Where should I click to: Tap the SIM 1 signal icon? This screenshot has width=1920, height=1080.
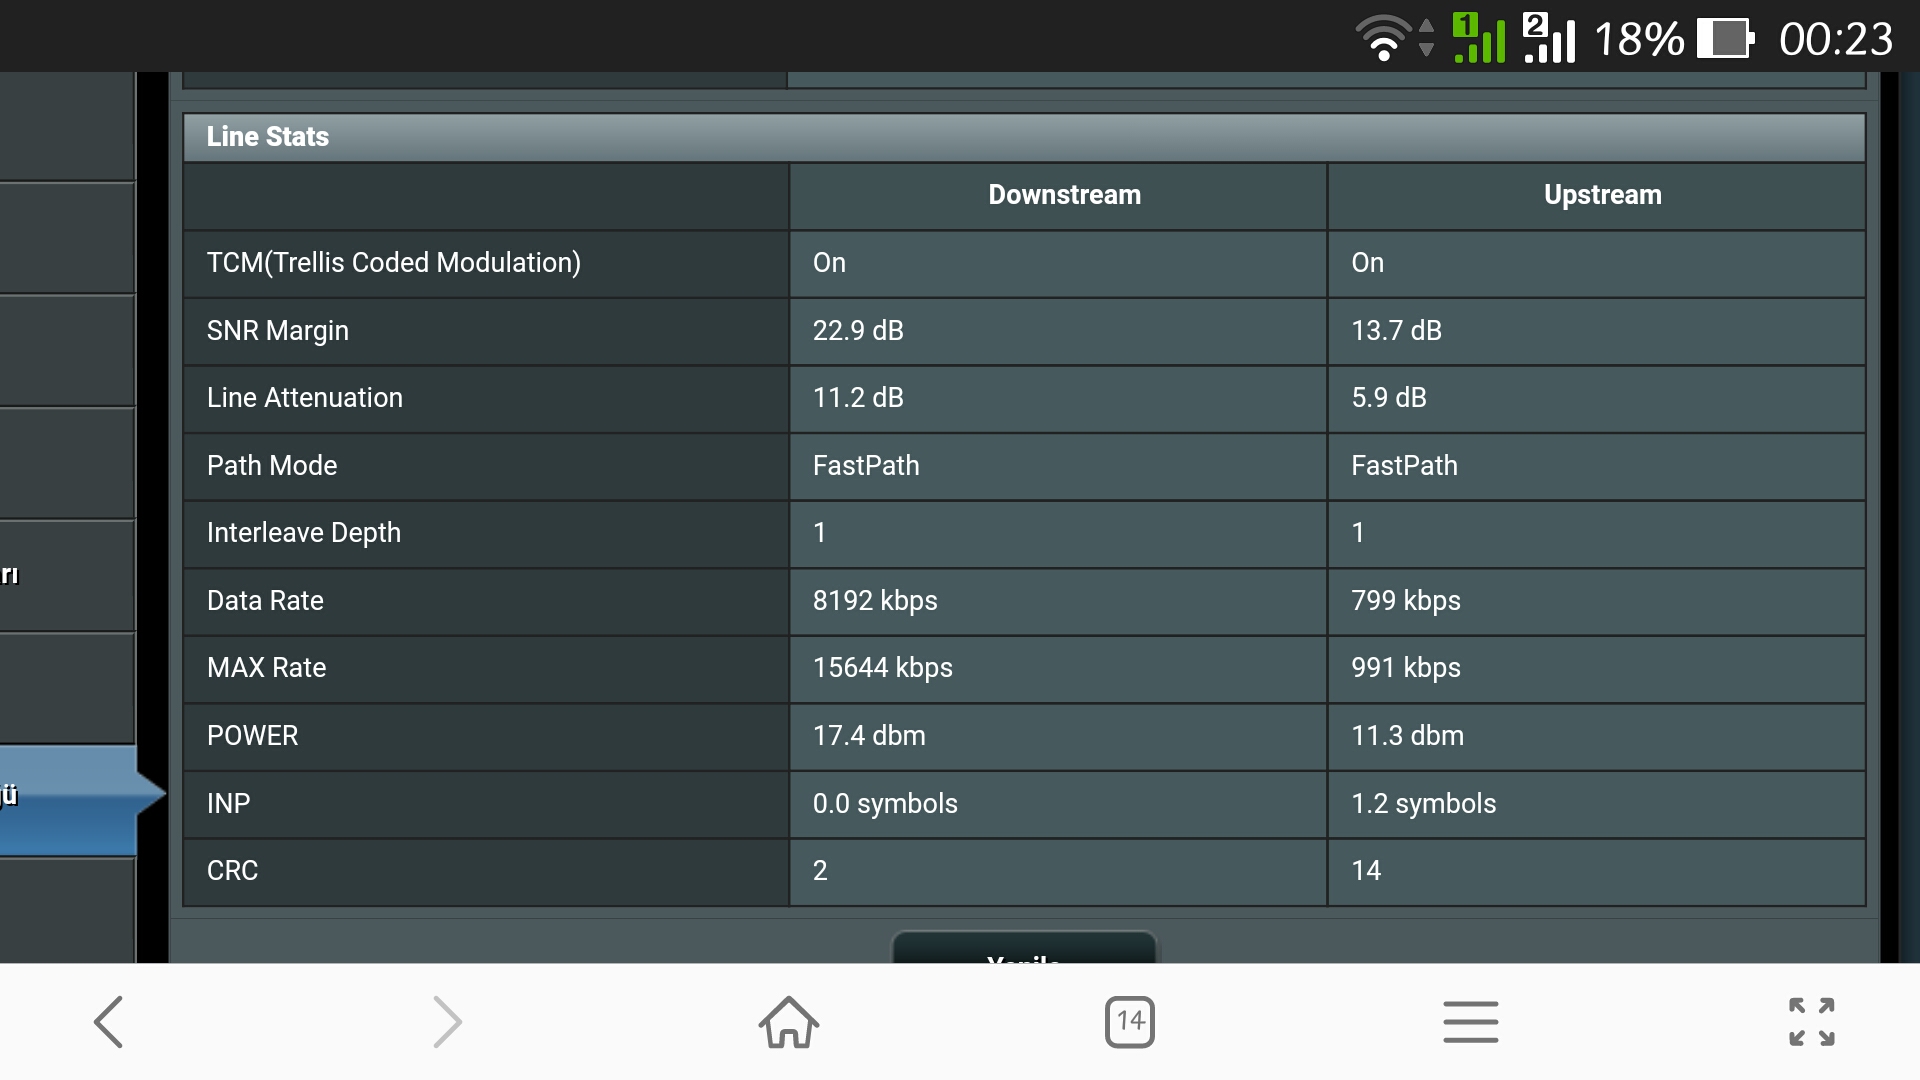tap(1479, 39)
